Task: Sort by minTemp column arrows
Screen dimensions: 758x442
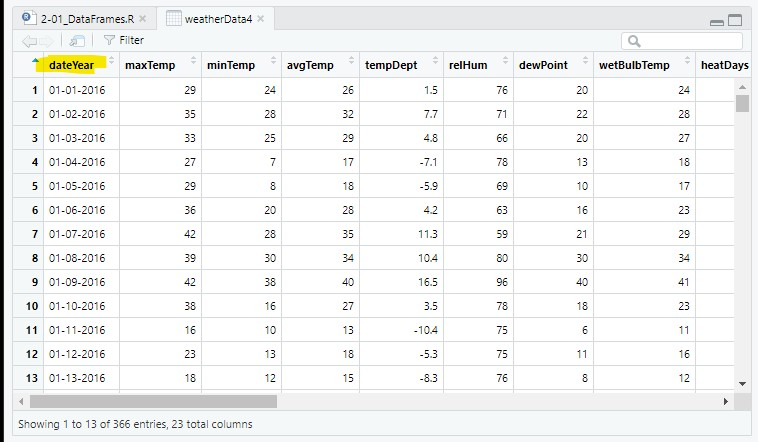Action: pos(273,60)
